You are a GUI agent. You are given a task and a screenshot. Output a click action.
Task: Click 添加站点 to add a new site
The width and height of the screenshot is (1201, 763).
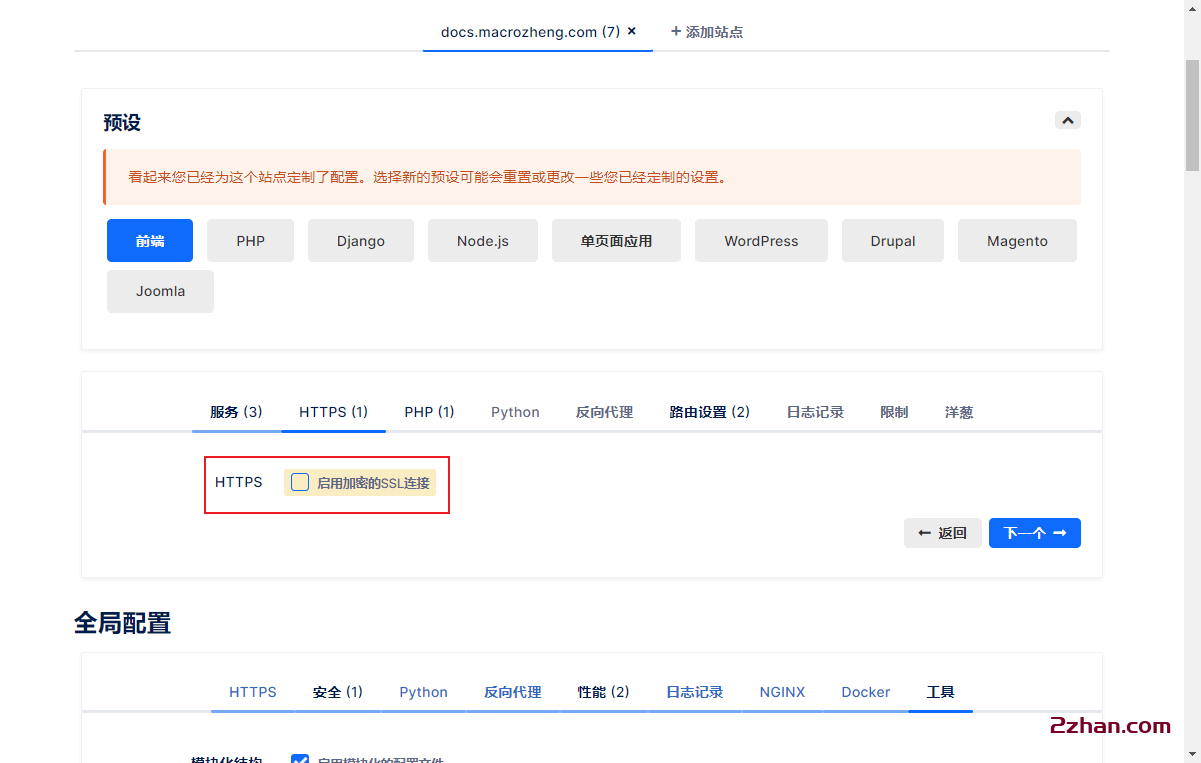(706, 31)
